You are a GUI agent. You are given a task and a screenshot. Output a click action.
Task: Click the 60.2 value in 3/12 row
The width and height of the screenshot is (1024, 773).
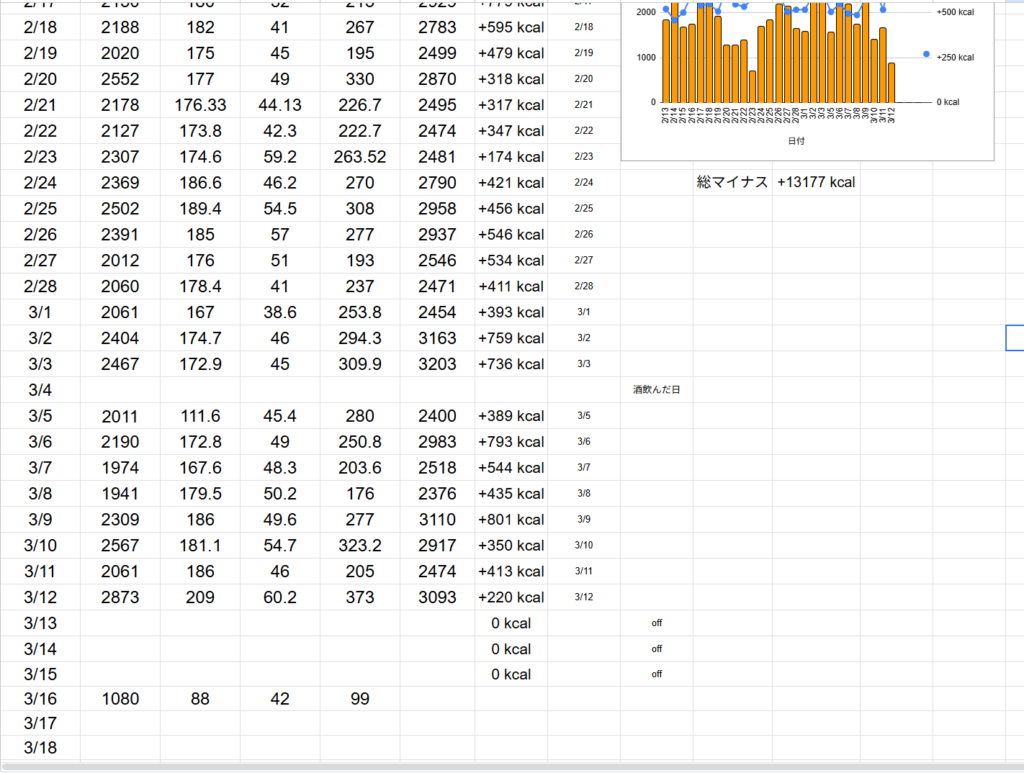click(x=280, y=597)
